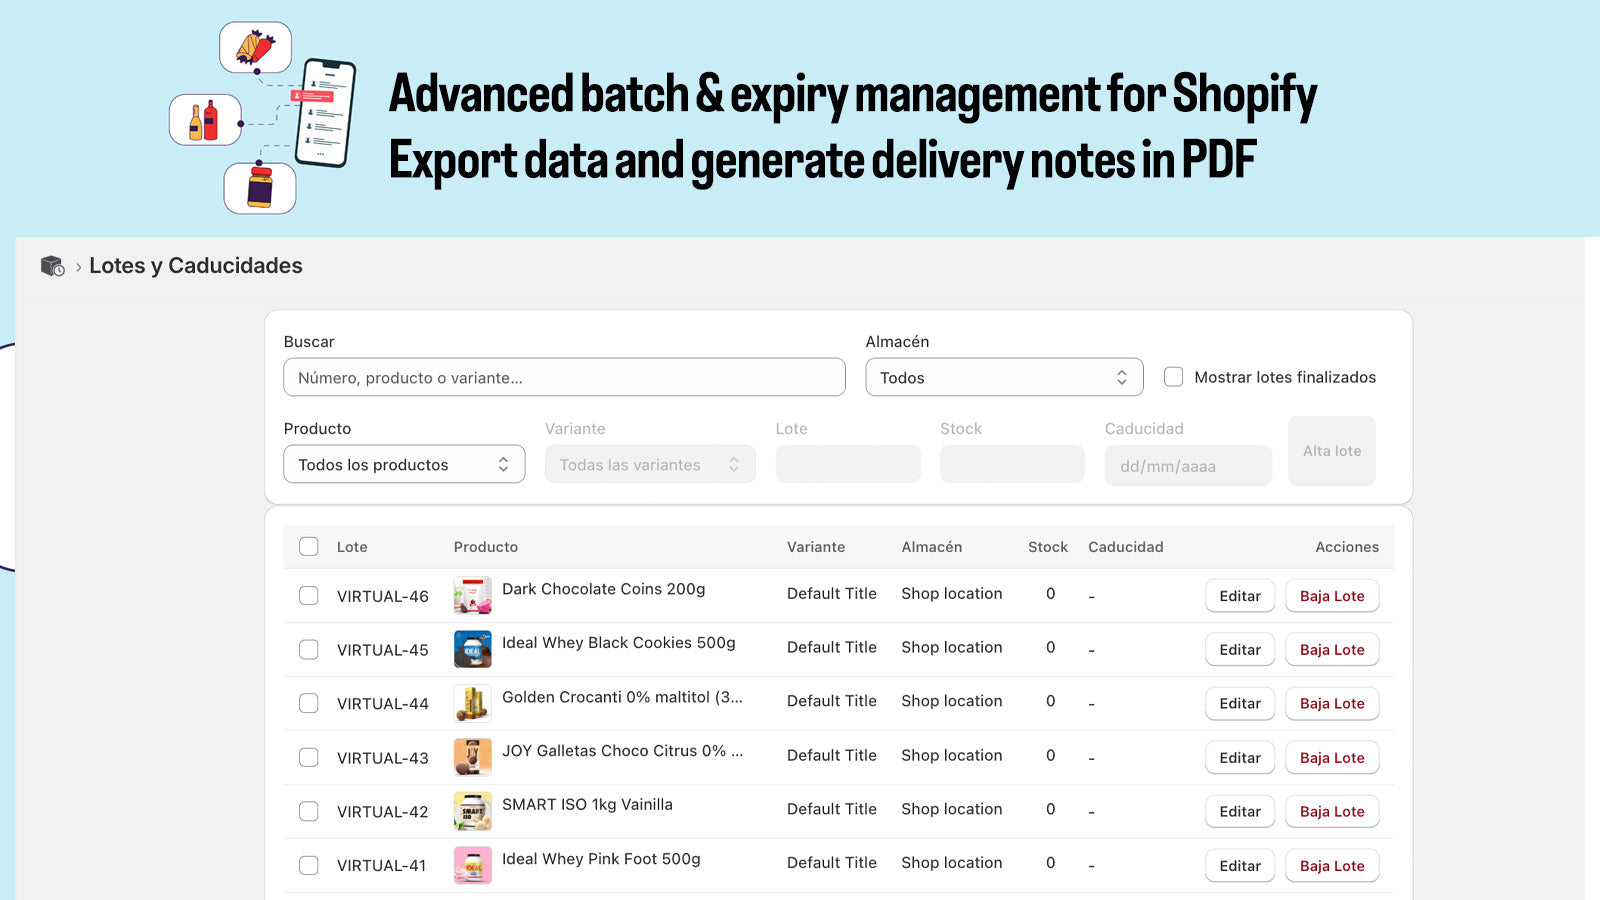
Task: Check the VIRTUAL-41 row checkbox
Action: coord(309,865)
